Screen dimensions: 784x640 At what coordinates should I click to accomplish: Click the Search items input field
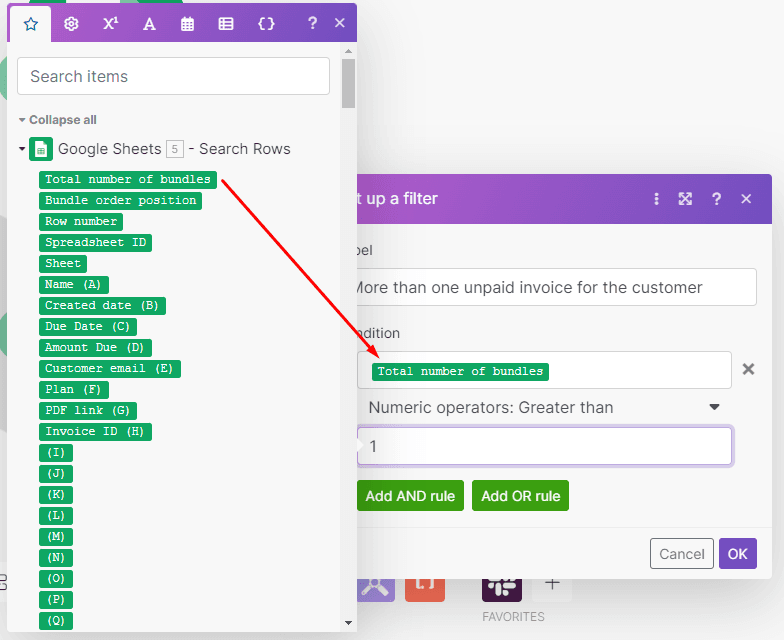[173, 76]
